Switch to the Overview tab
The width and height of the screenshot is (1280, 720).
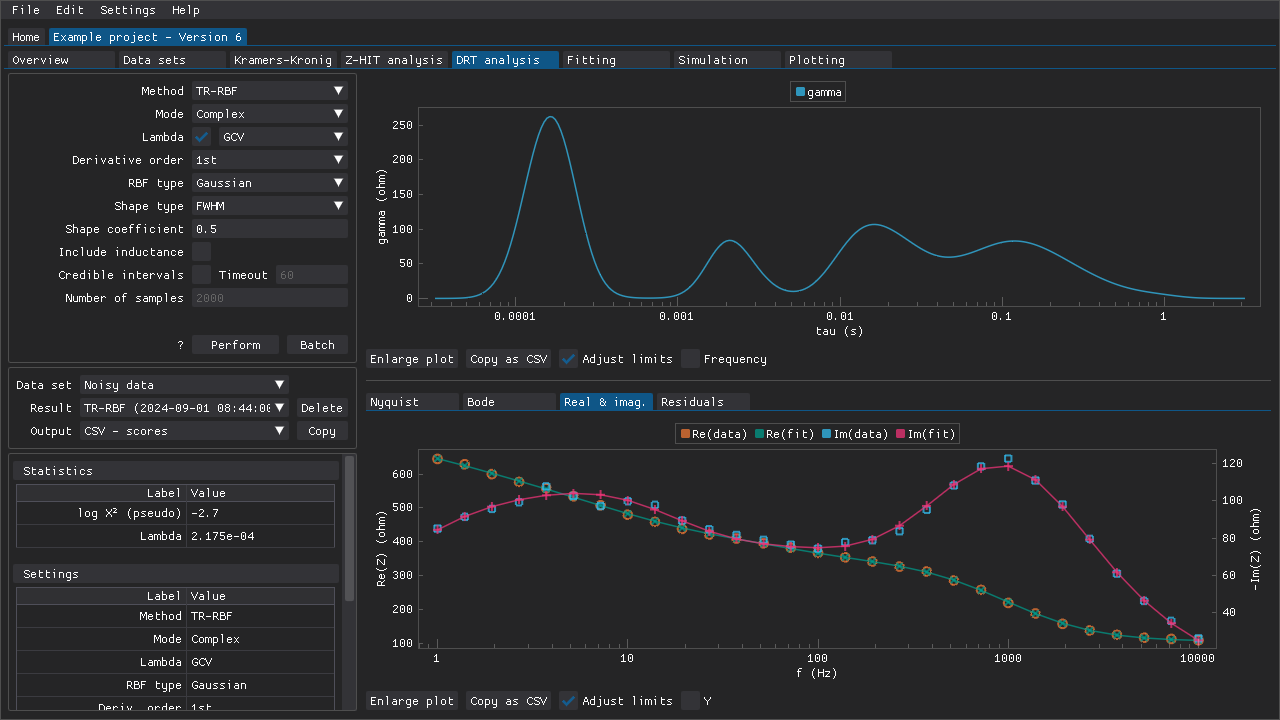[x=61, y=60]
